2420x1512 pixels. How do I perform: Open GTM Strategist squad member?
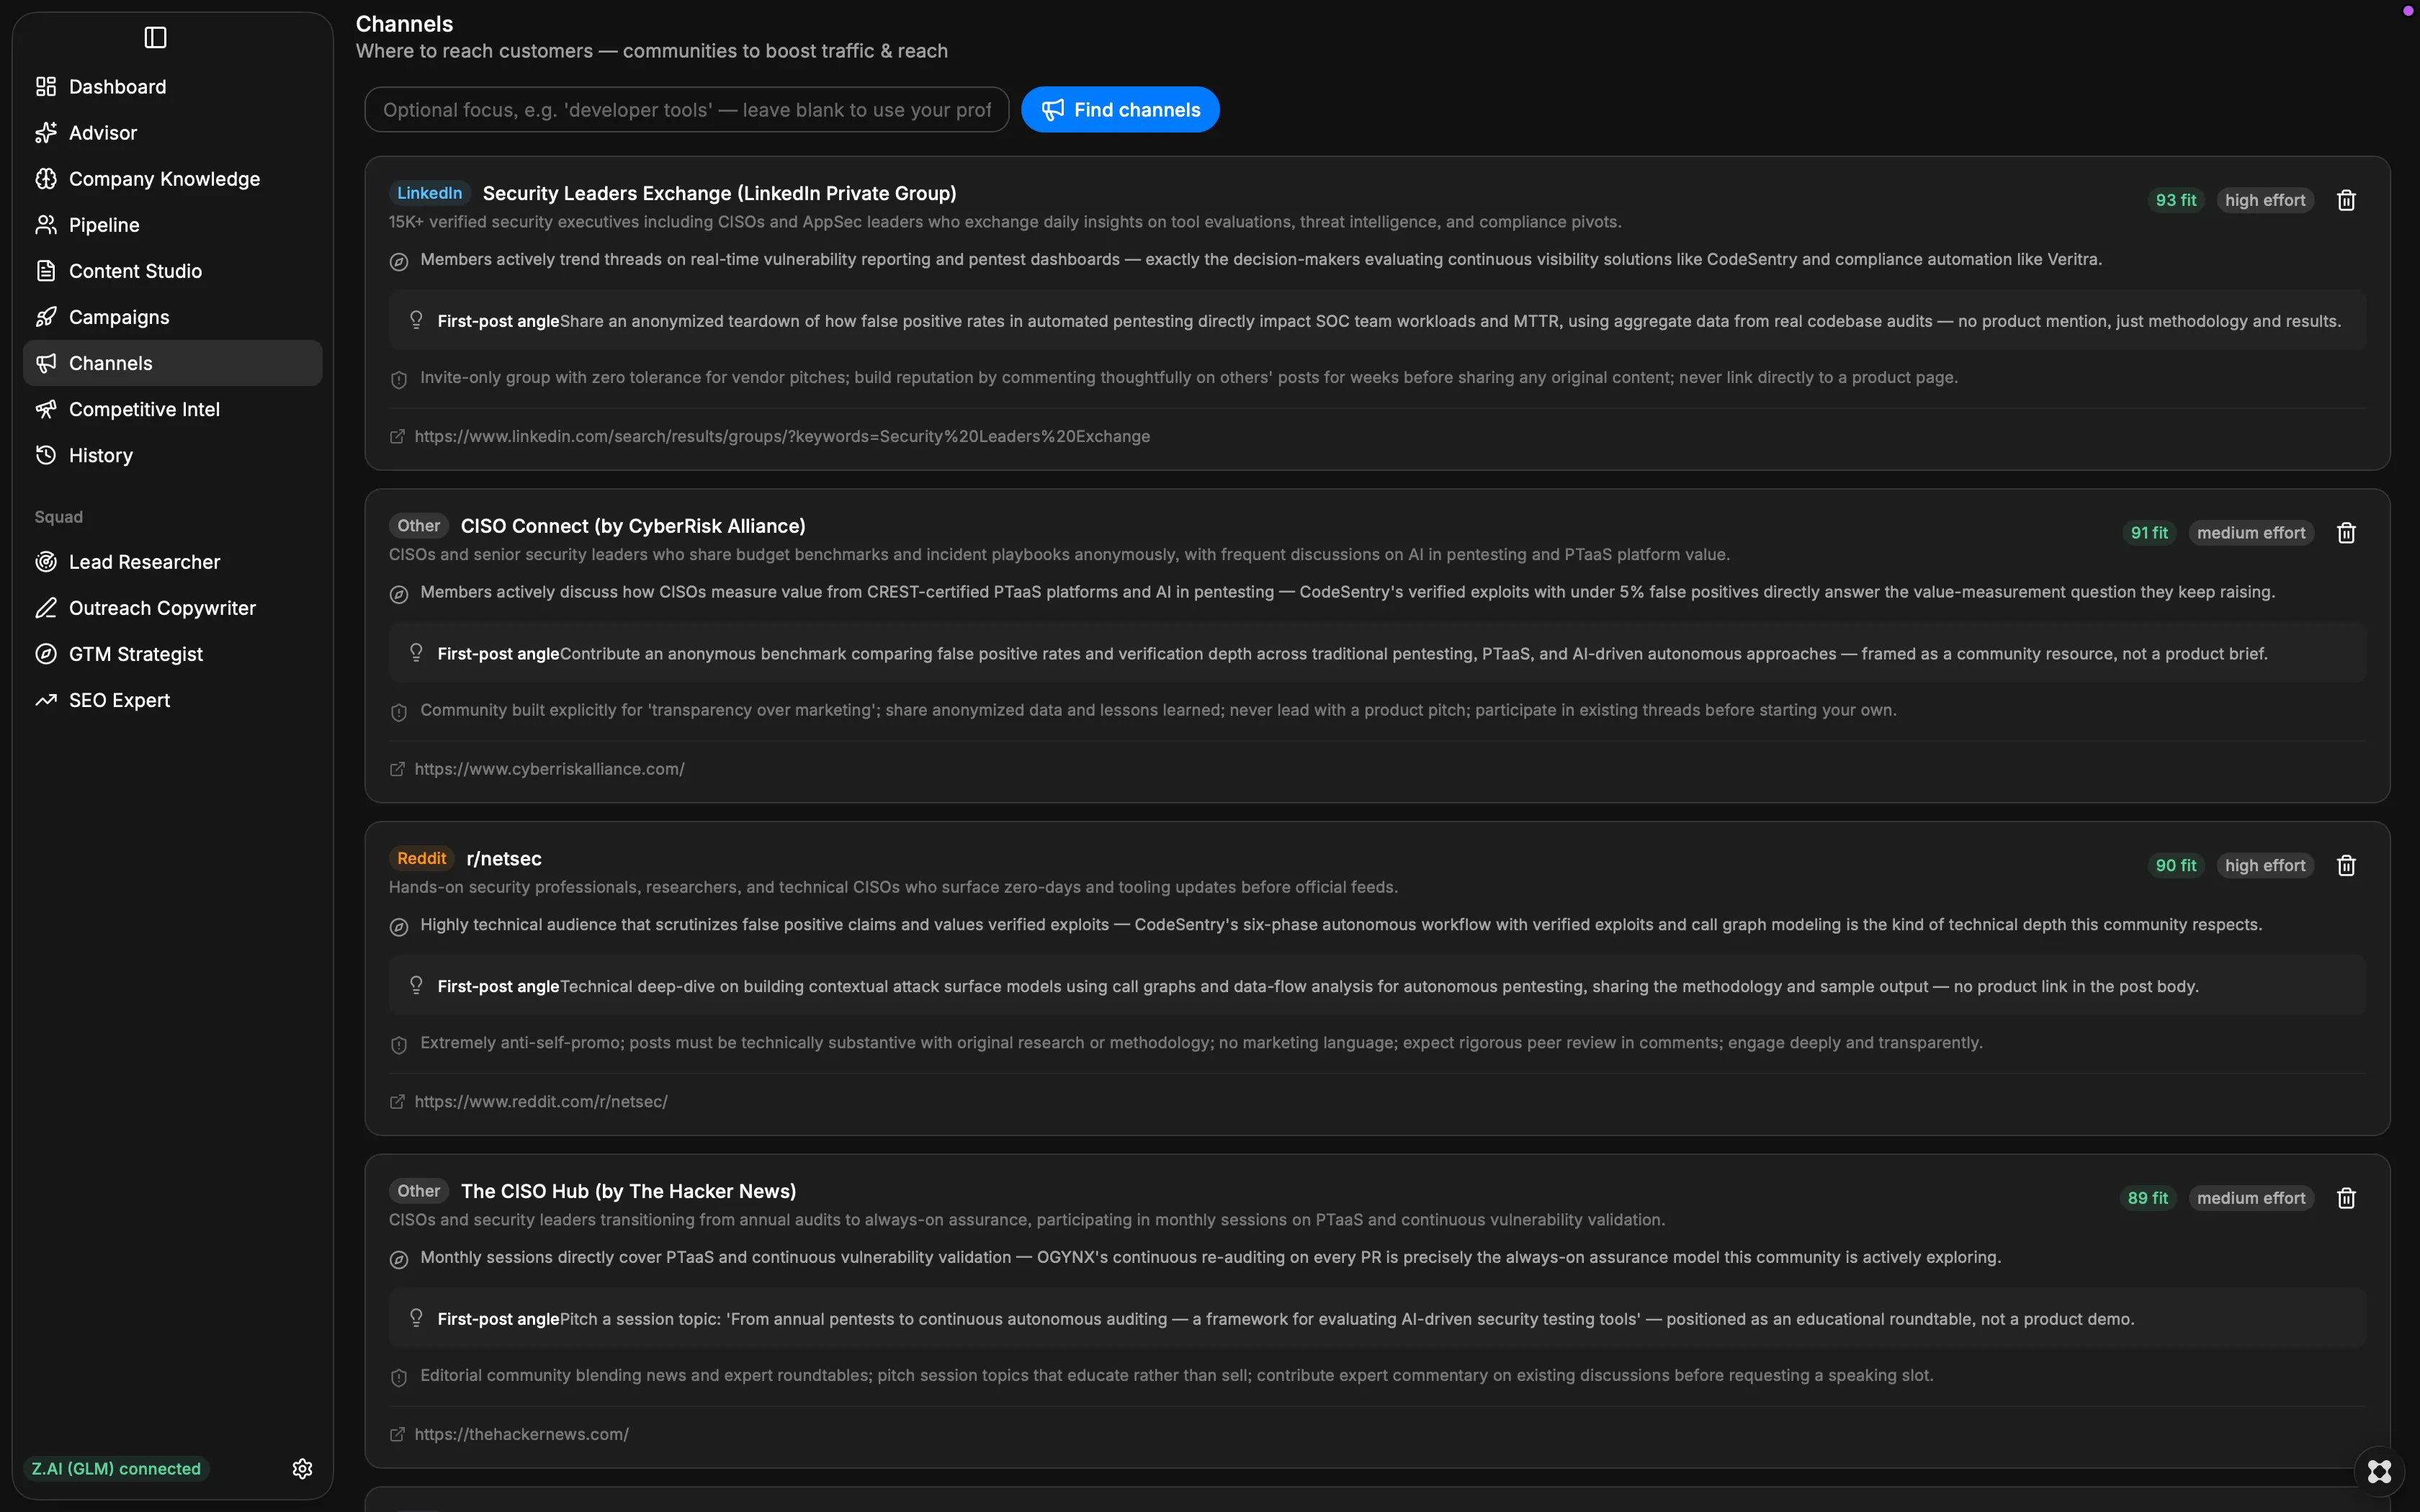[172, 654]
